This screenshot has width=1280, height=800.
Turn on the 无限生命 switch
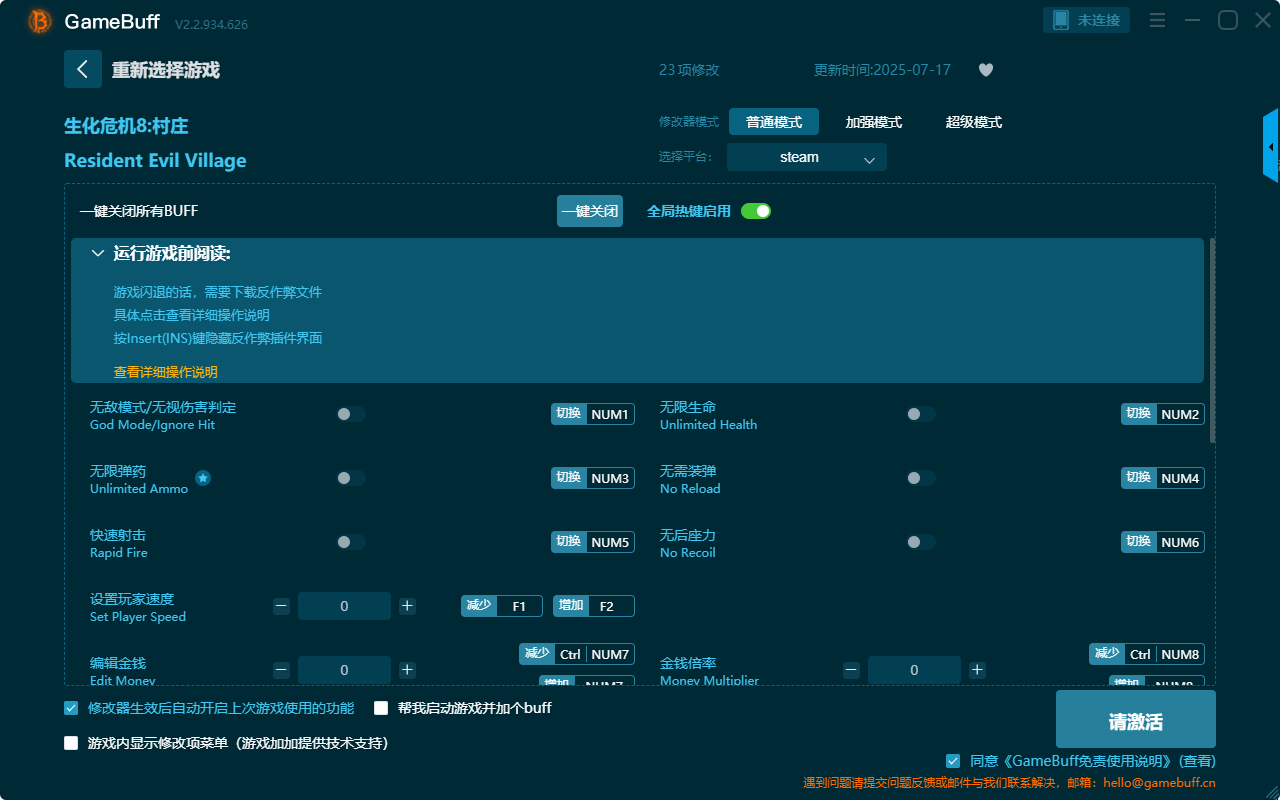[x=920, y=413]
